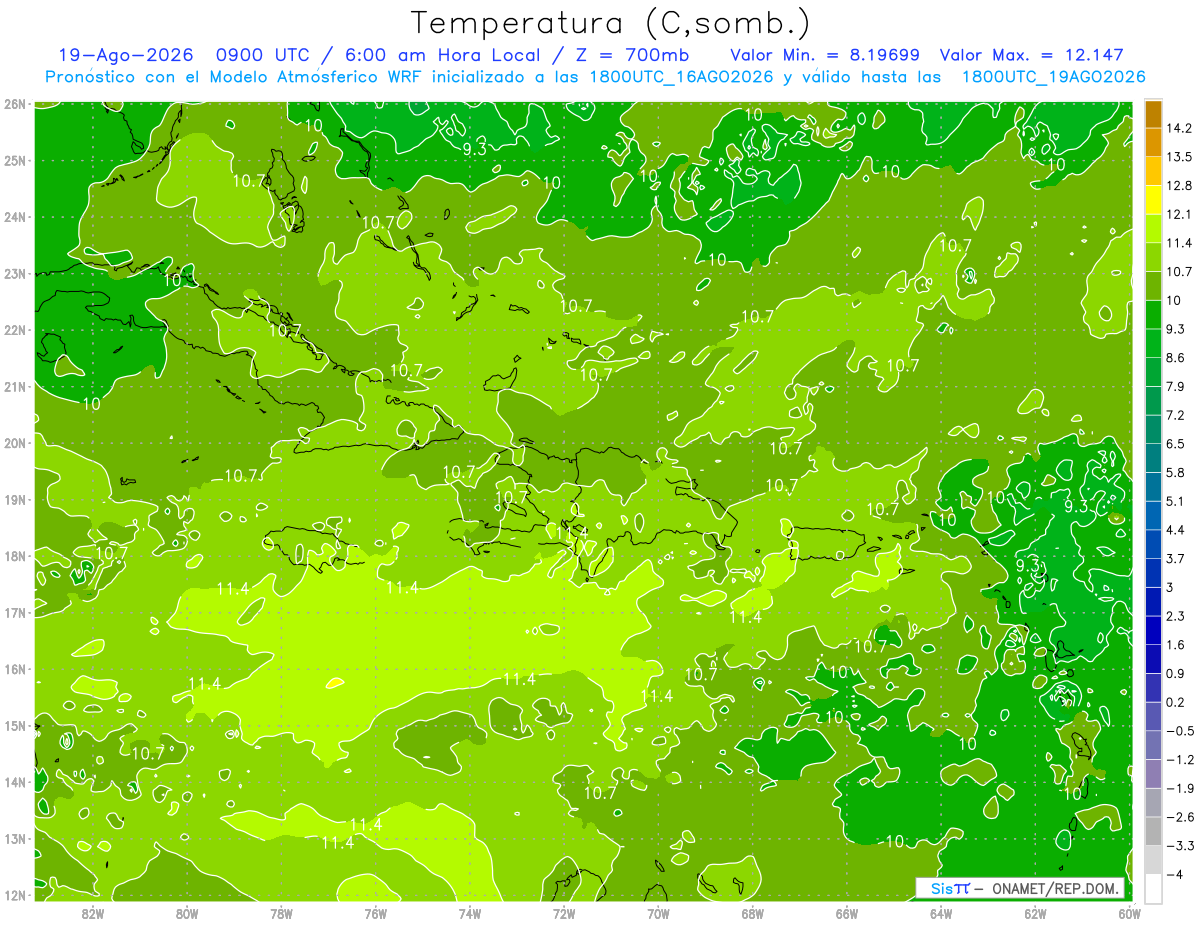The width and height of the screenshot is (1200, 927).
Task: Click the longitude axis label "66W"
Action: tap(846, 914)
